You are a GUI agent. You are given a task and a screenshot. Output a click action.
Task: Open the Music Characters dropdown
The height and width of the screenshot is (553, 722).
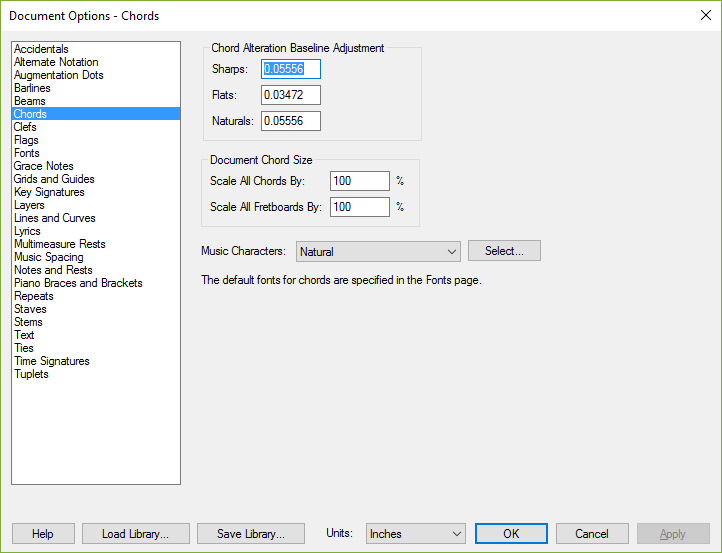(x=378, y=251)
